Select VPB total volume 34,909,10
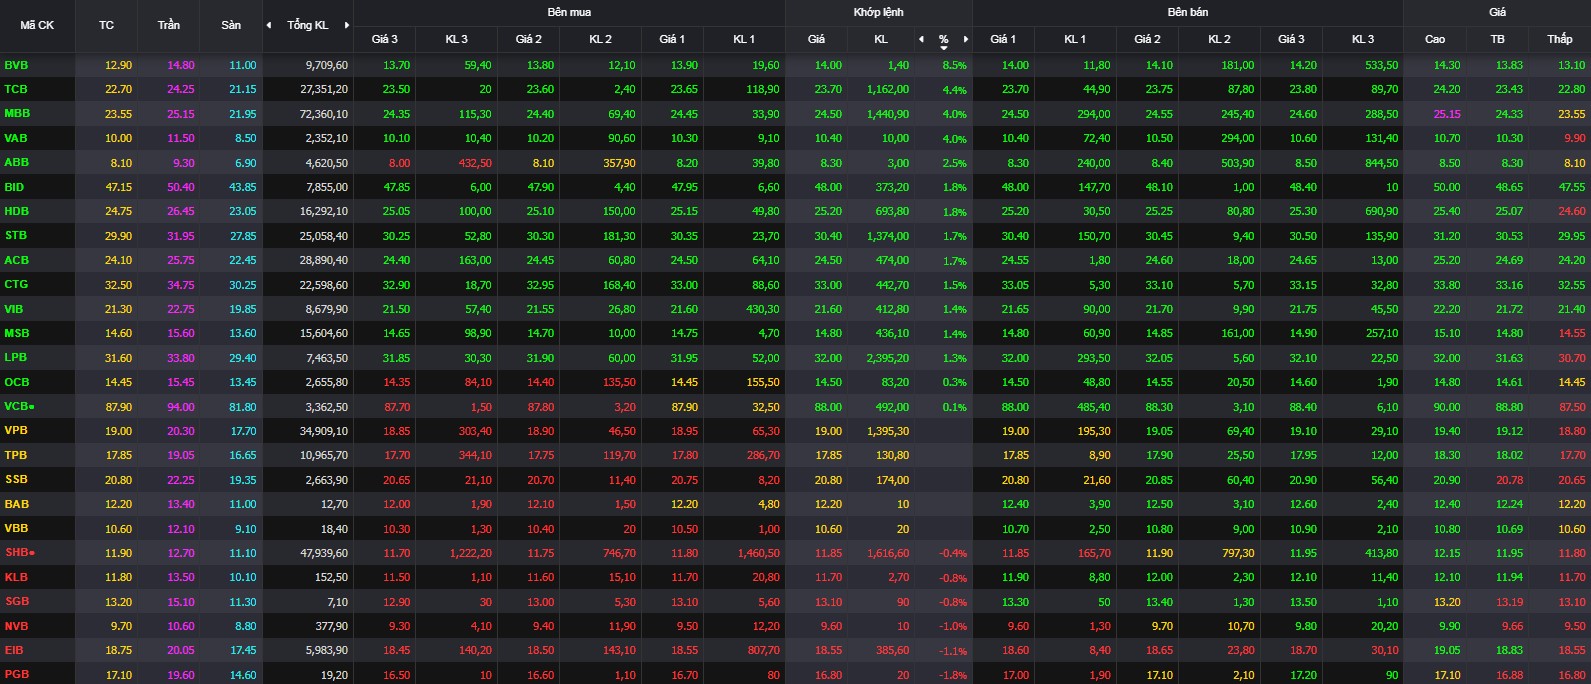 [324, 431]
